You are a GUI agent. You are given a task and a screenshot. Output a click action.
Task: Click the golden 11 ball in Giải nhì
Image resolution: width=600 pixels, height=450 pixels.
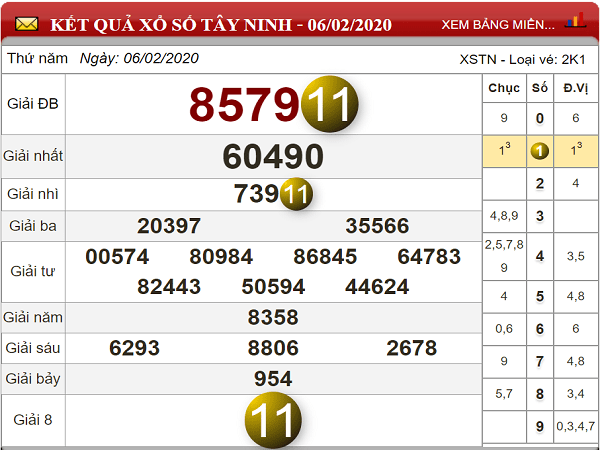296,194
